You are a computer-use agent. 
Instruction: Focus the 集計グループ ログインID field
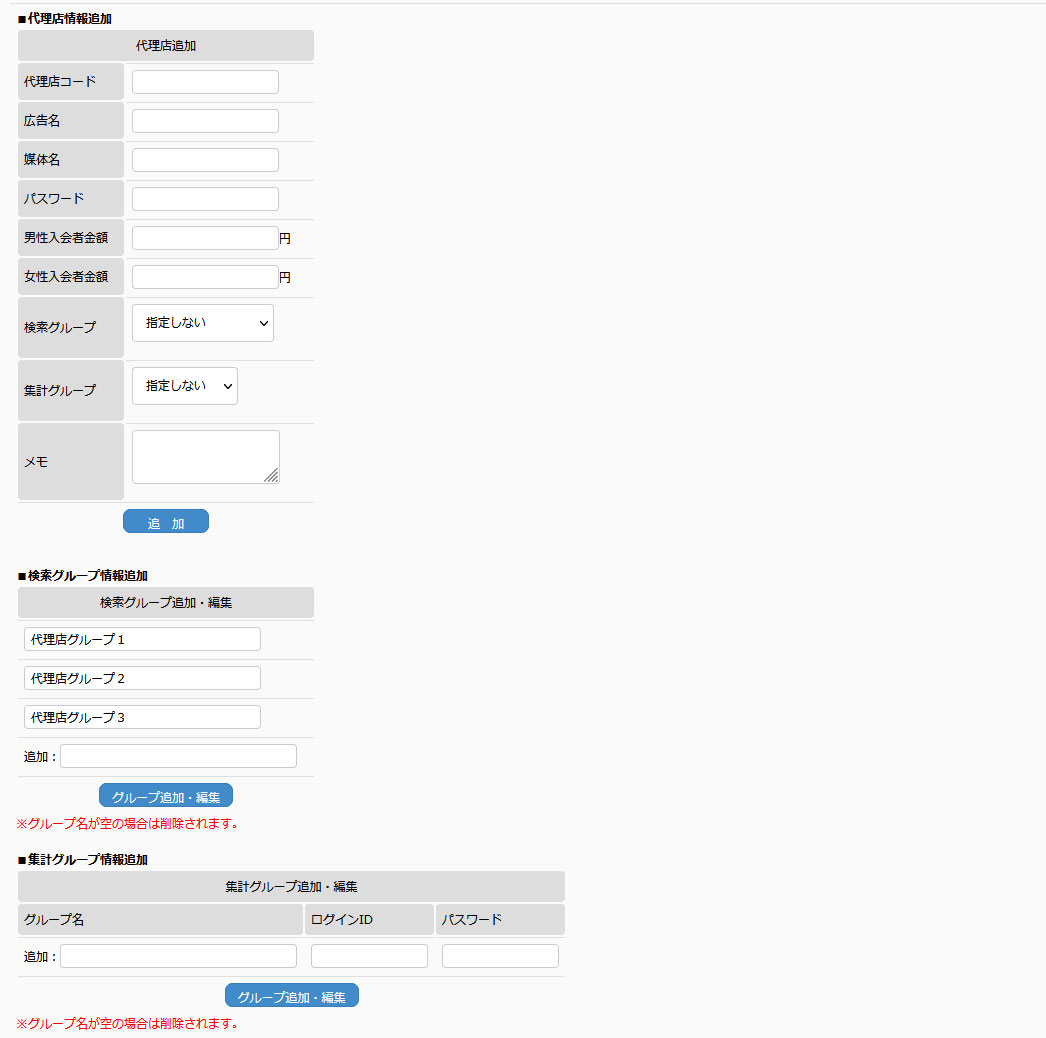pyautogui.click(x=369, y=956)
